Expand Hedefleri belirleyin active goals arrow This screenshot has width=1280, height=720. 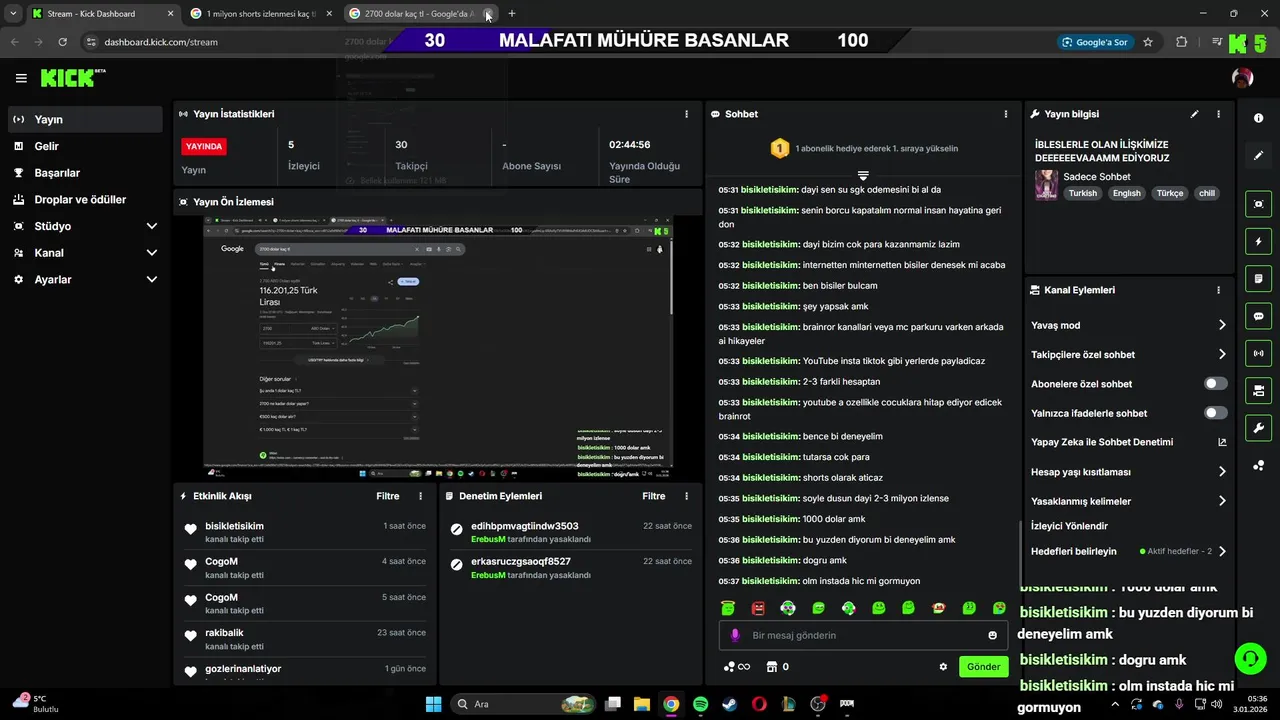tap(1222, 551)
